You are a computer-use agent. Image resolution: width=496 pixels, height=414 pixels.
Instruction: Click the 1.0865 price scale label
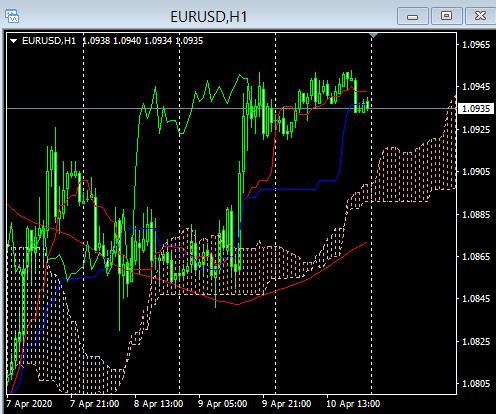[x=476, y=257]
